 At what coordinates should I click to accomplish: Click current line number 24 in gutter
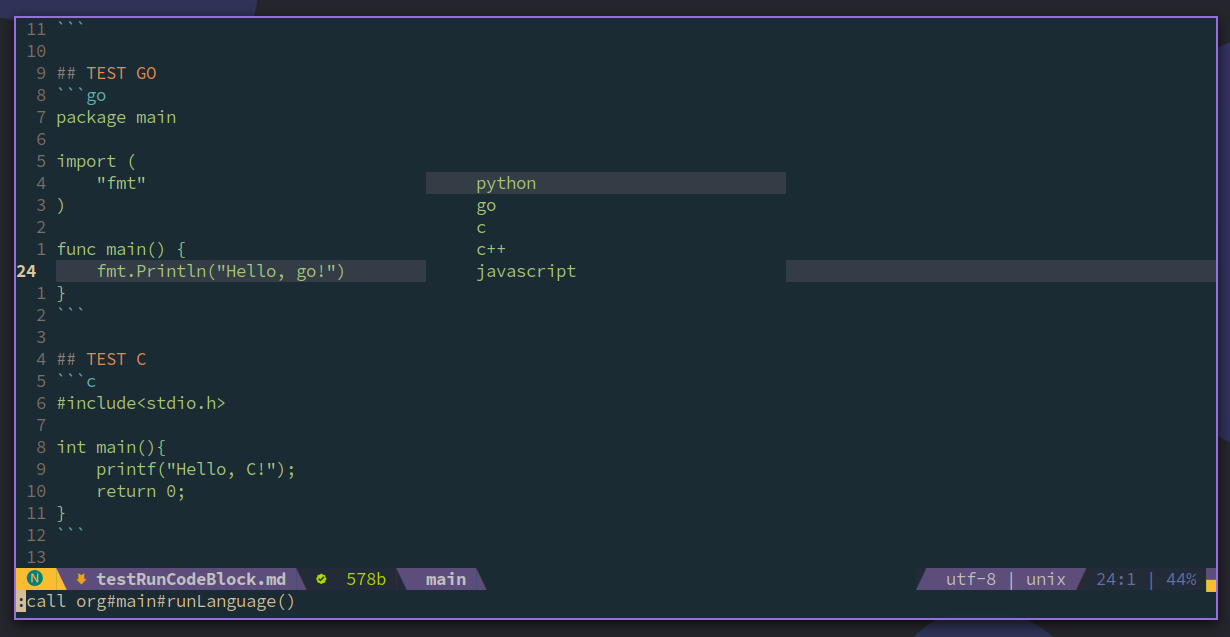[26, 271]
